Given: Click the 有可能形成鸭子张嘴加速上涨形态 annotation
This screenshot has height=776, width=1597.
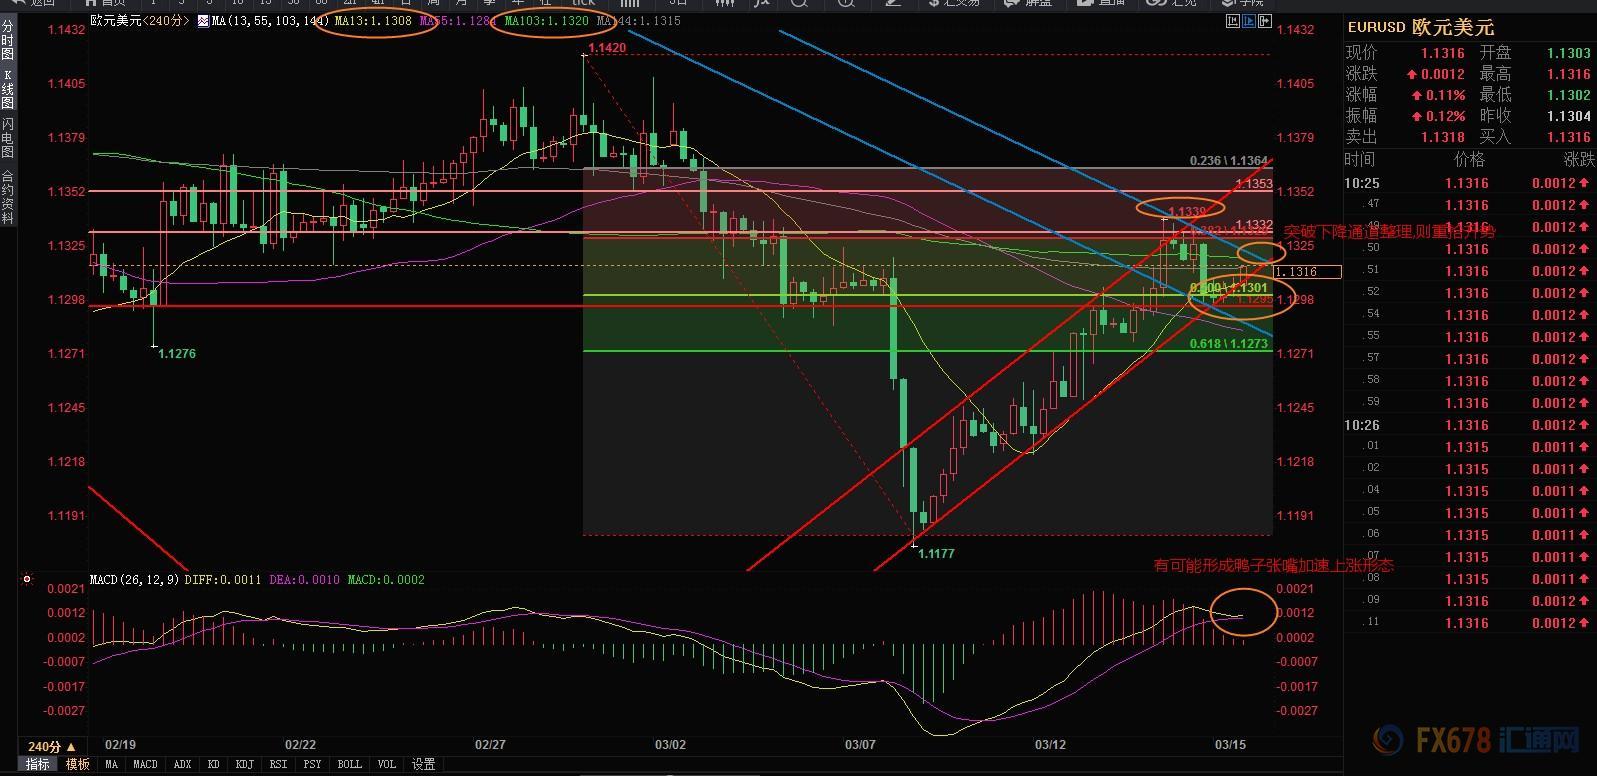Looking at the screenshot, I should [x=1273, y=566].
